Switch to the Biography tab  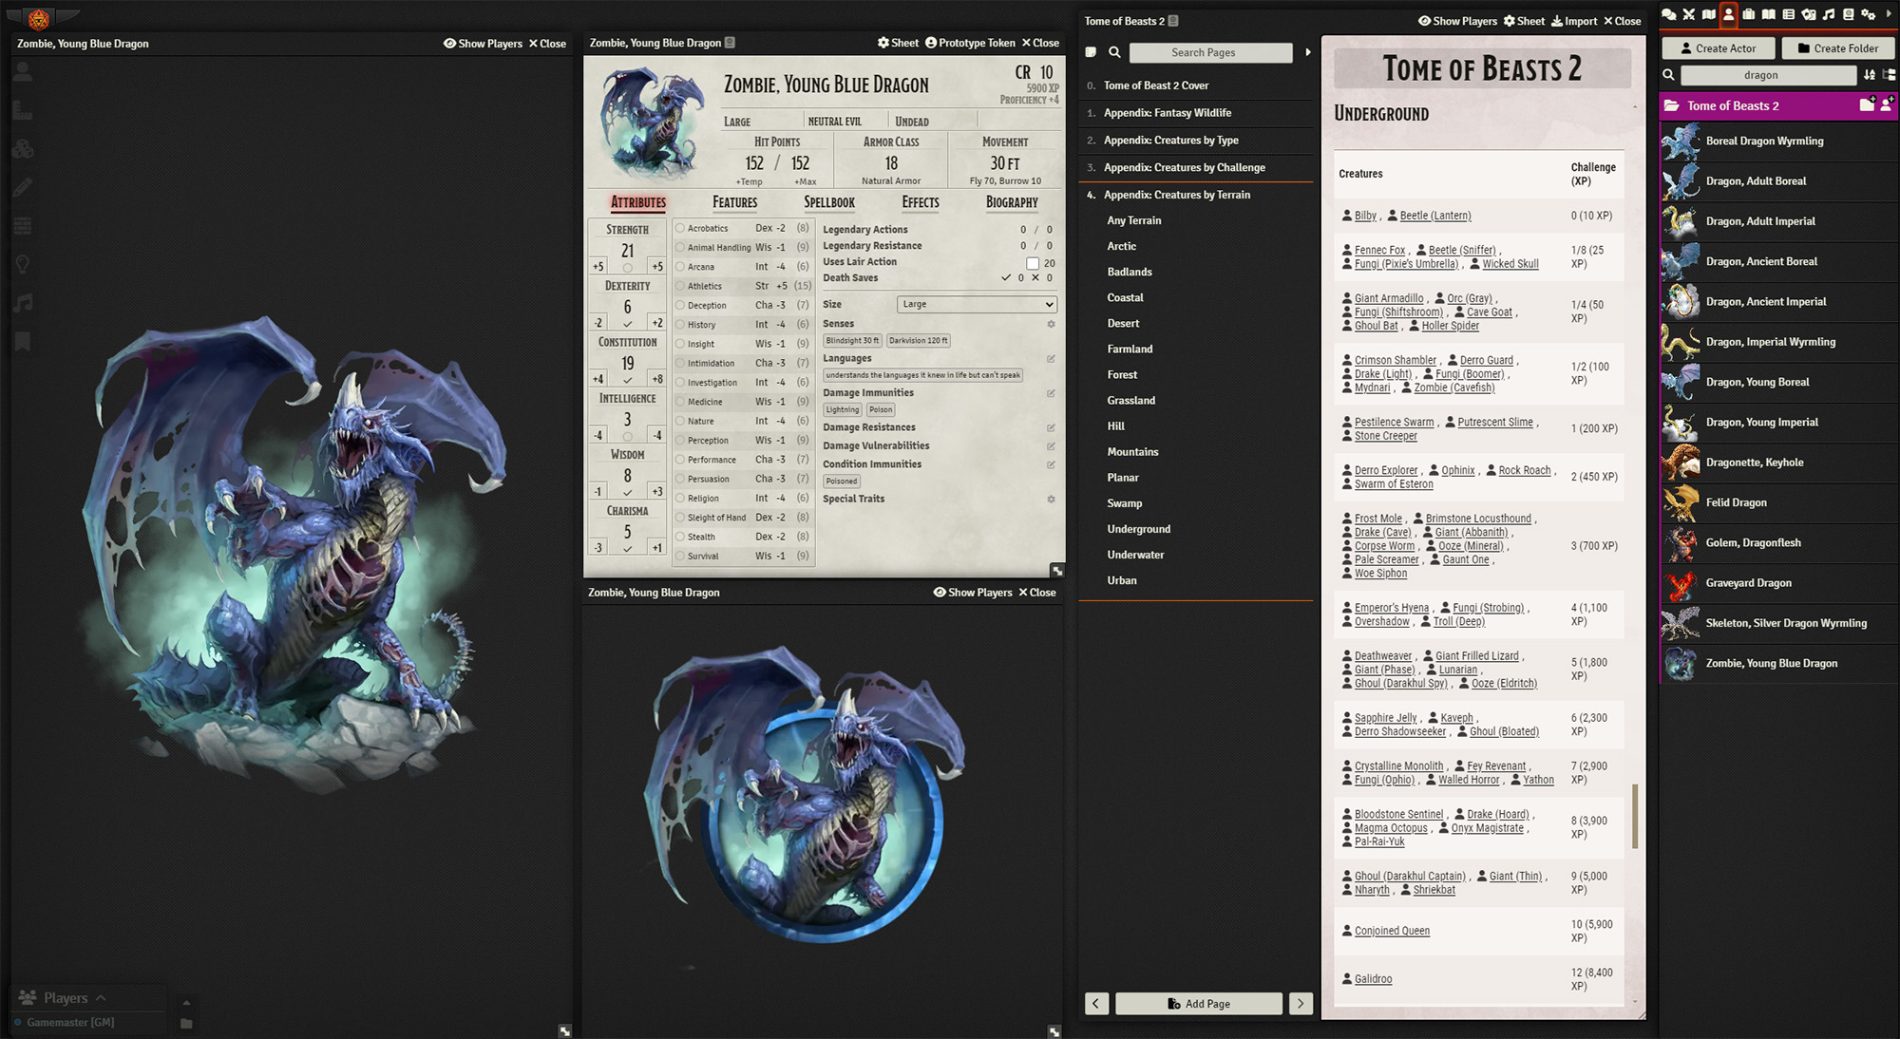(x=1012, y=202)
